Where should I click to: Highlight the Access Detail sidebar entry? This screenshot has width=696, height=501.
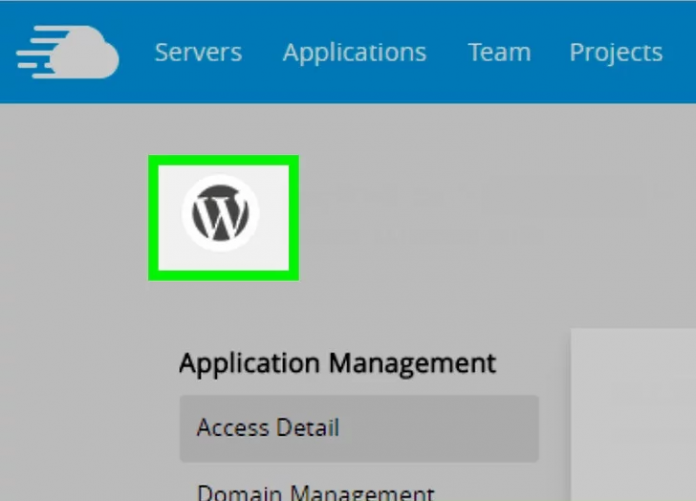[x=268, y=428]
